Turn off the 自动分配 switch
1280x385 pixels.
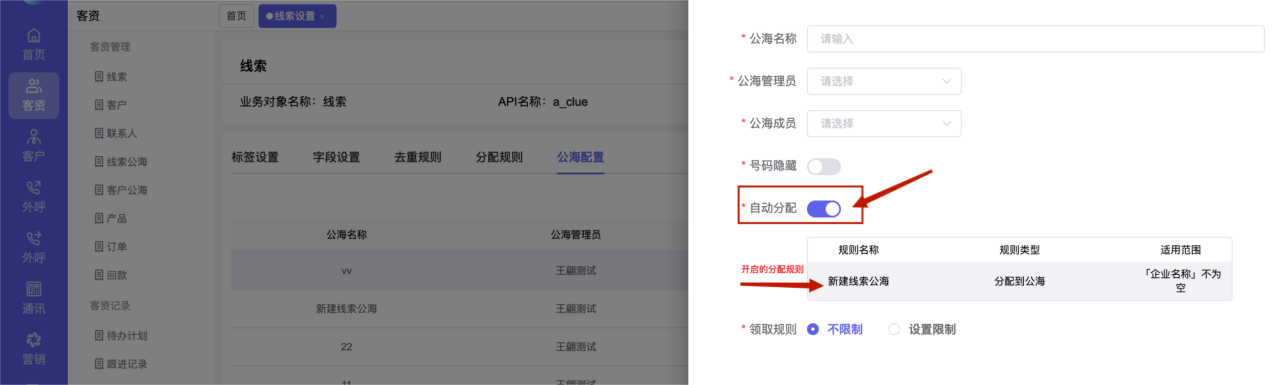[824, 208]
